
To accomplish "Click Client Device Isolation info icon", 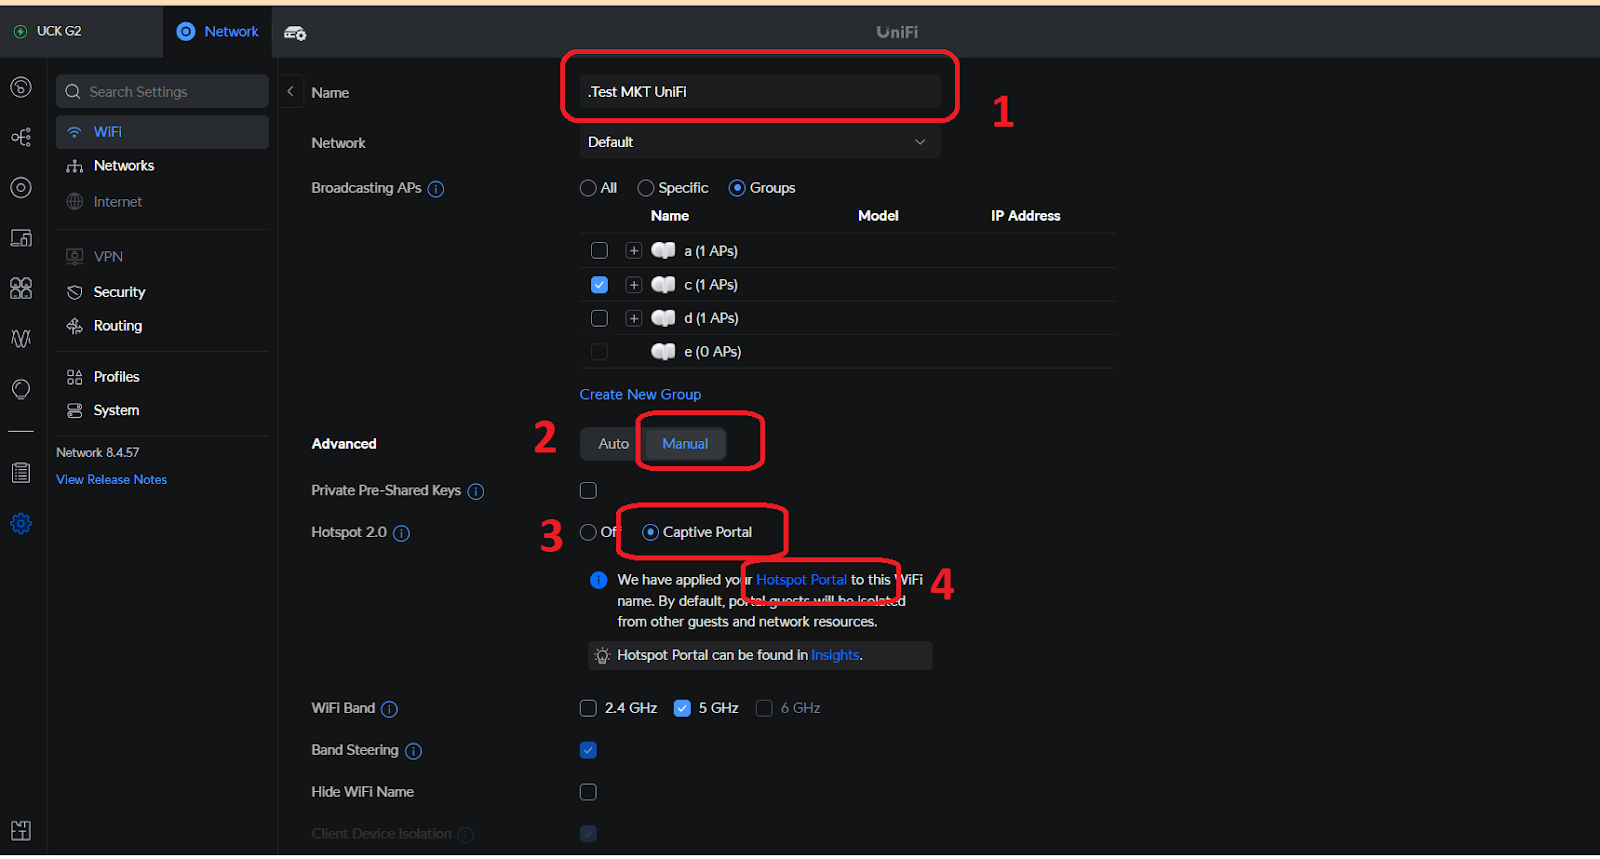I will (465, 834).
